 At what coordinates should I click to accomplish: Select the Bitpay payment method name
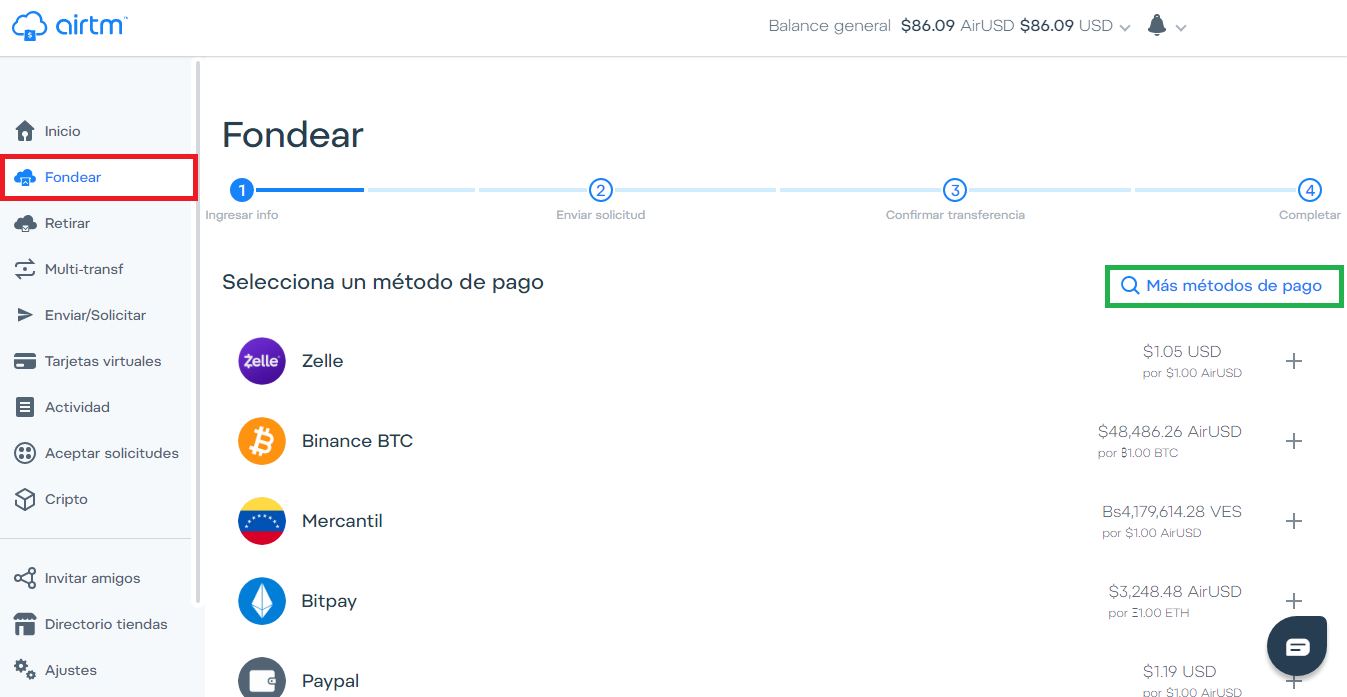click(329, 601)
